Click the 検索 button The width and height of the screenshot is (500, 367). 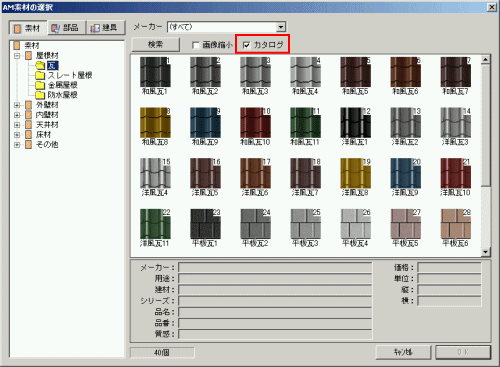pyautogui.click(x=156, y=44)
